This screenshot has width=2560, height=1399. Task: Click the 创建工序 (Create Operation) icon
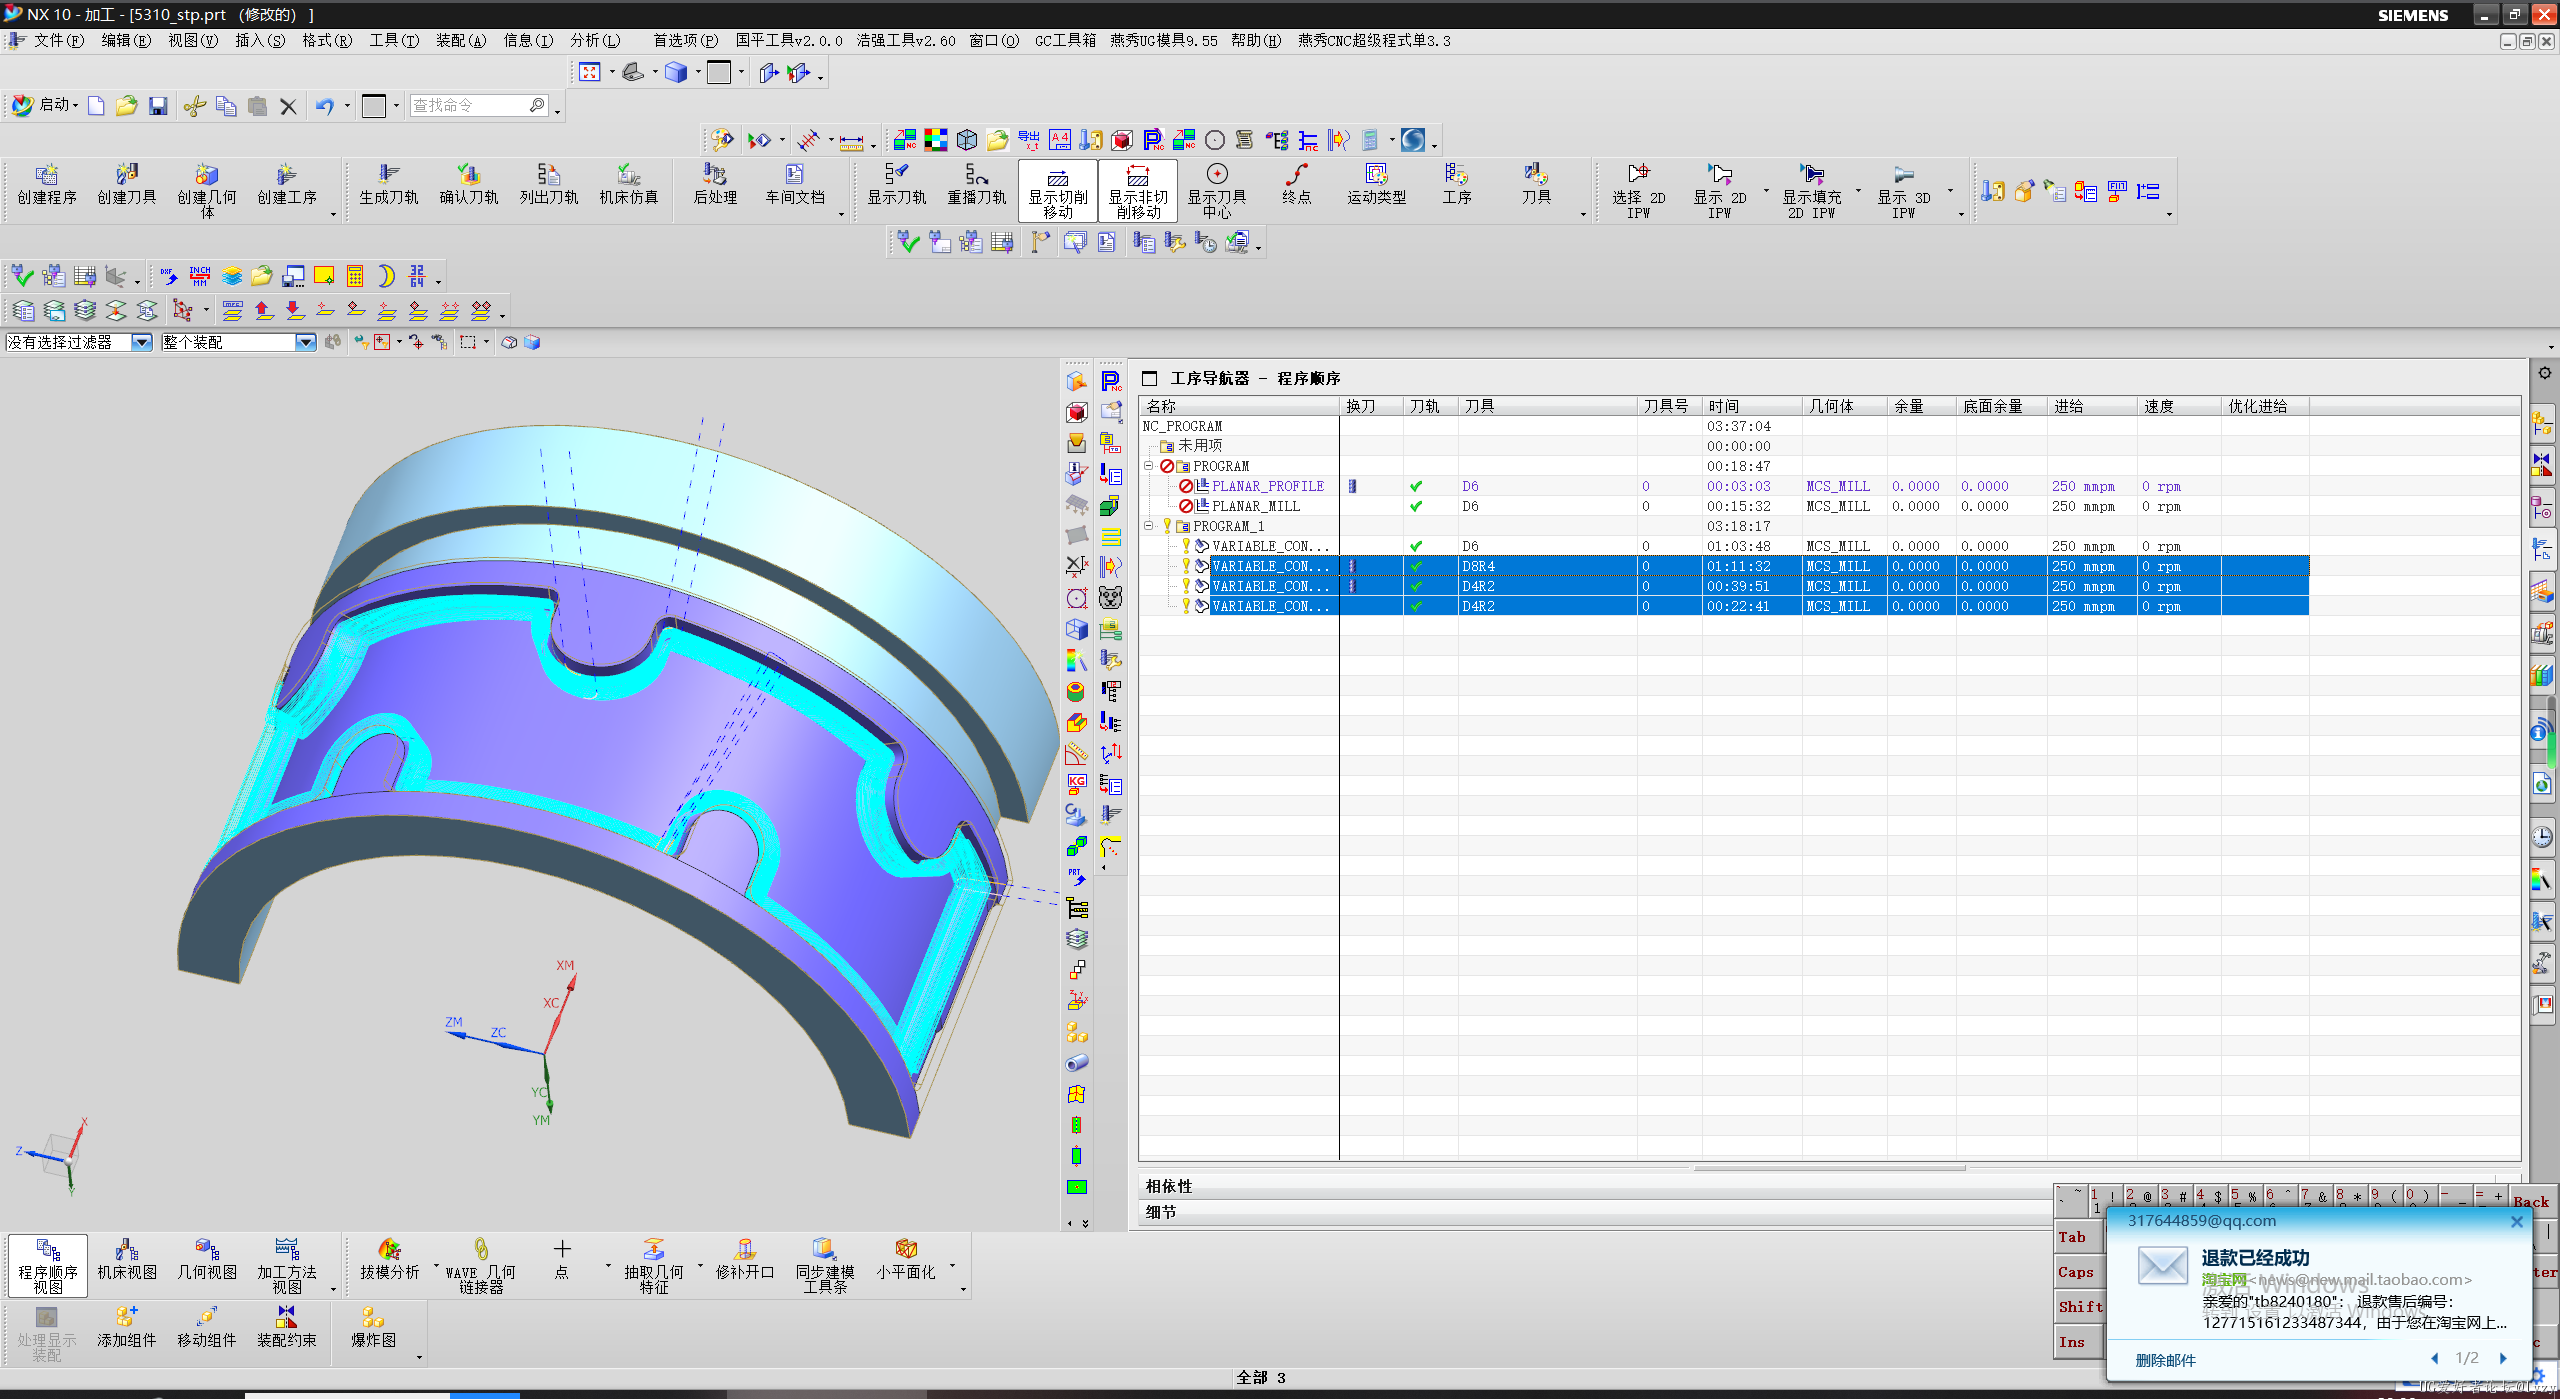(287, 185)
